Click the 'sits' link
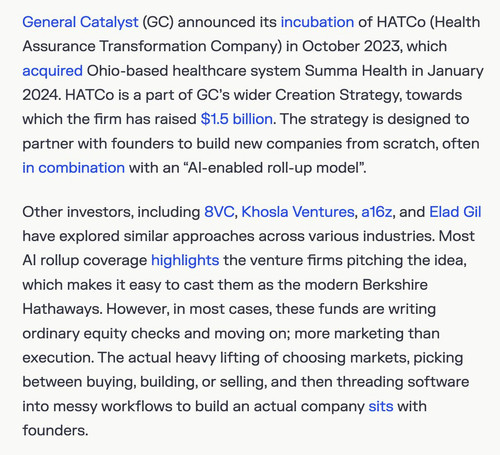The height and width of the screenshot is (455, 500). coord(381,406)
